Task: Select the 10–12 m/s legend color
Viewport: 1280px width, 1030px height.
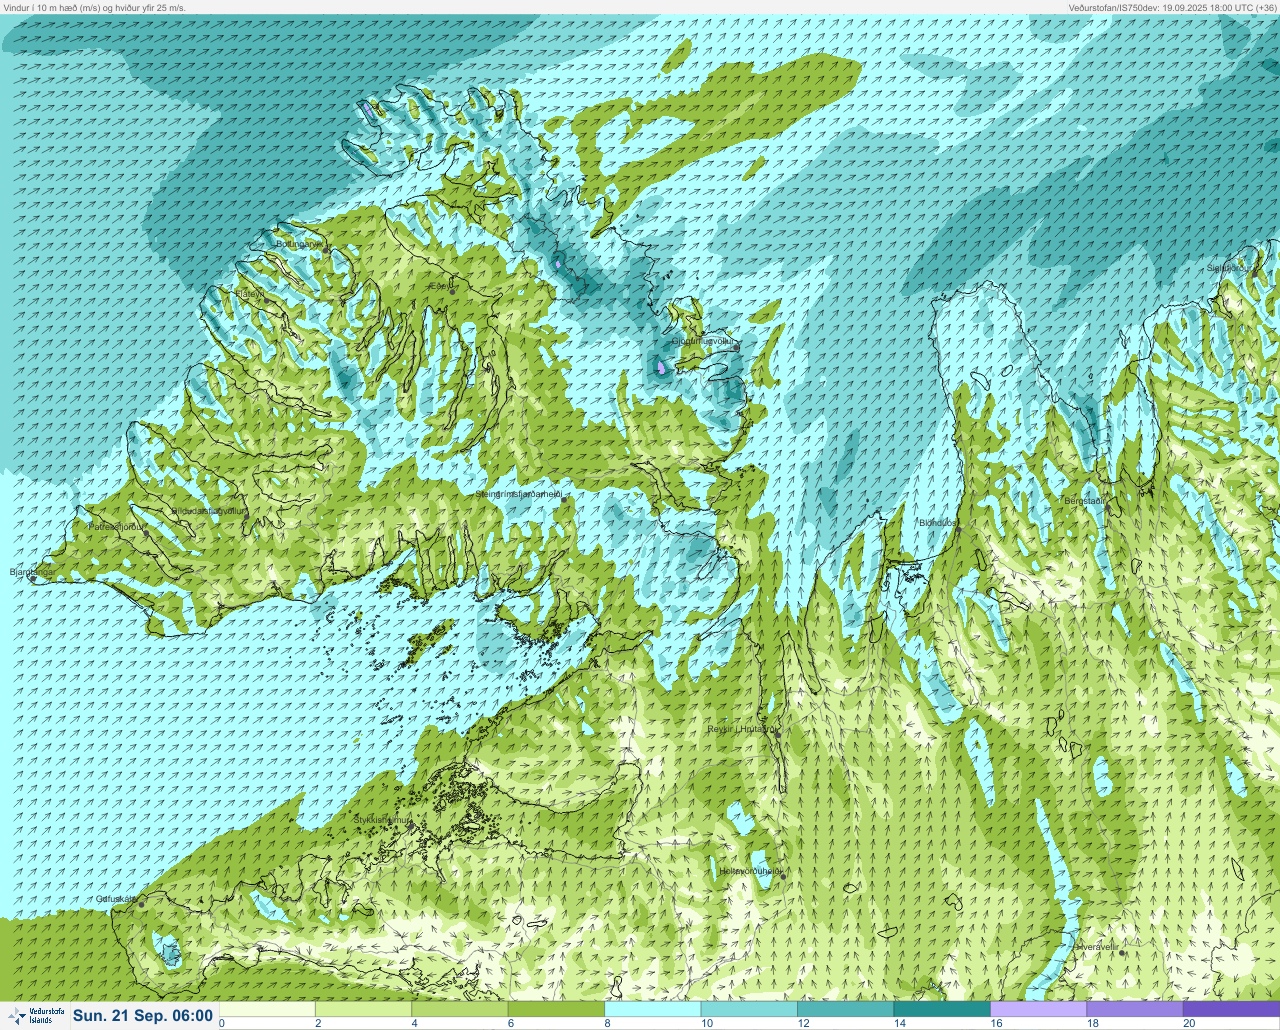Action: pos(749,1009)
